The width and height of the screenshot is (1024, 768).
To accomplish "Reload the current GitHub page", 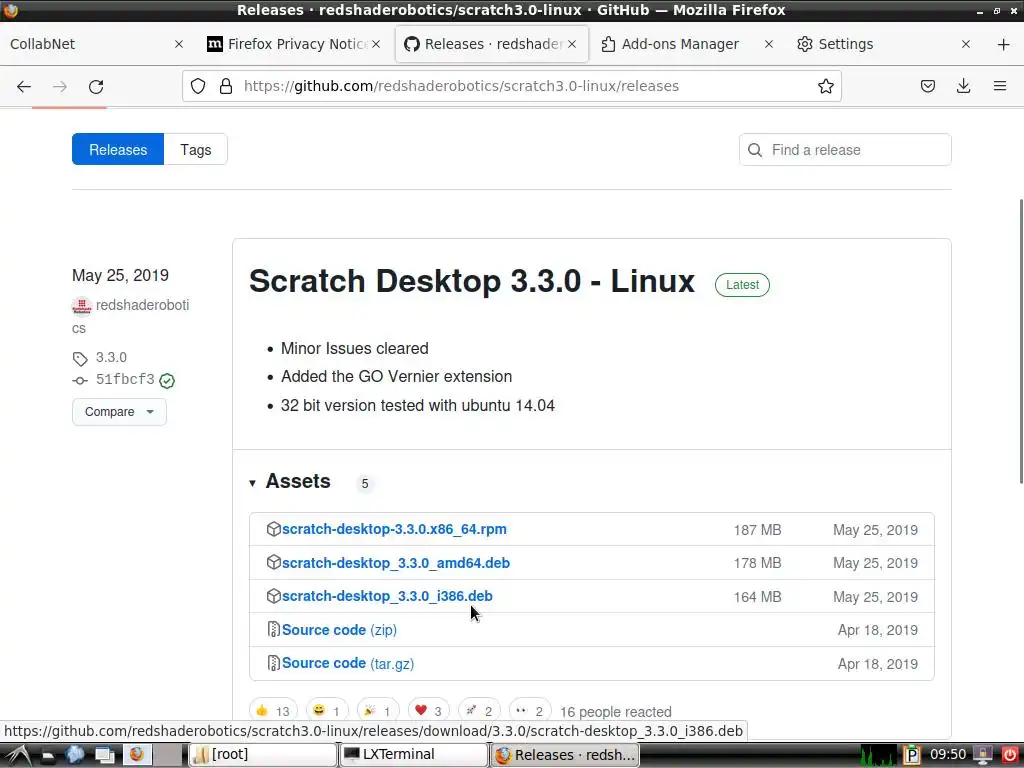I will [x=96, y=86].
